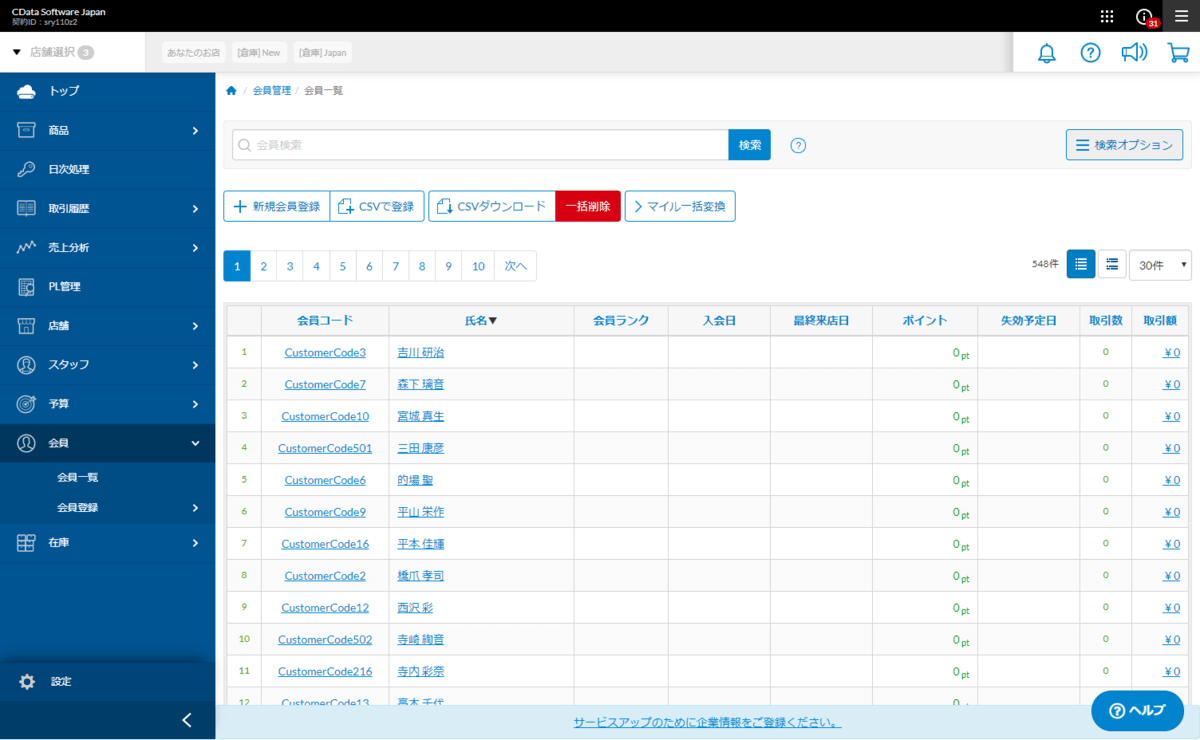Open the 30件 page size dropdown
1200x740 pixels.
(x=1160, y=265)
